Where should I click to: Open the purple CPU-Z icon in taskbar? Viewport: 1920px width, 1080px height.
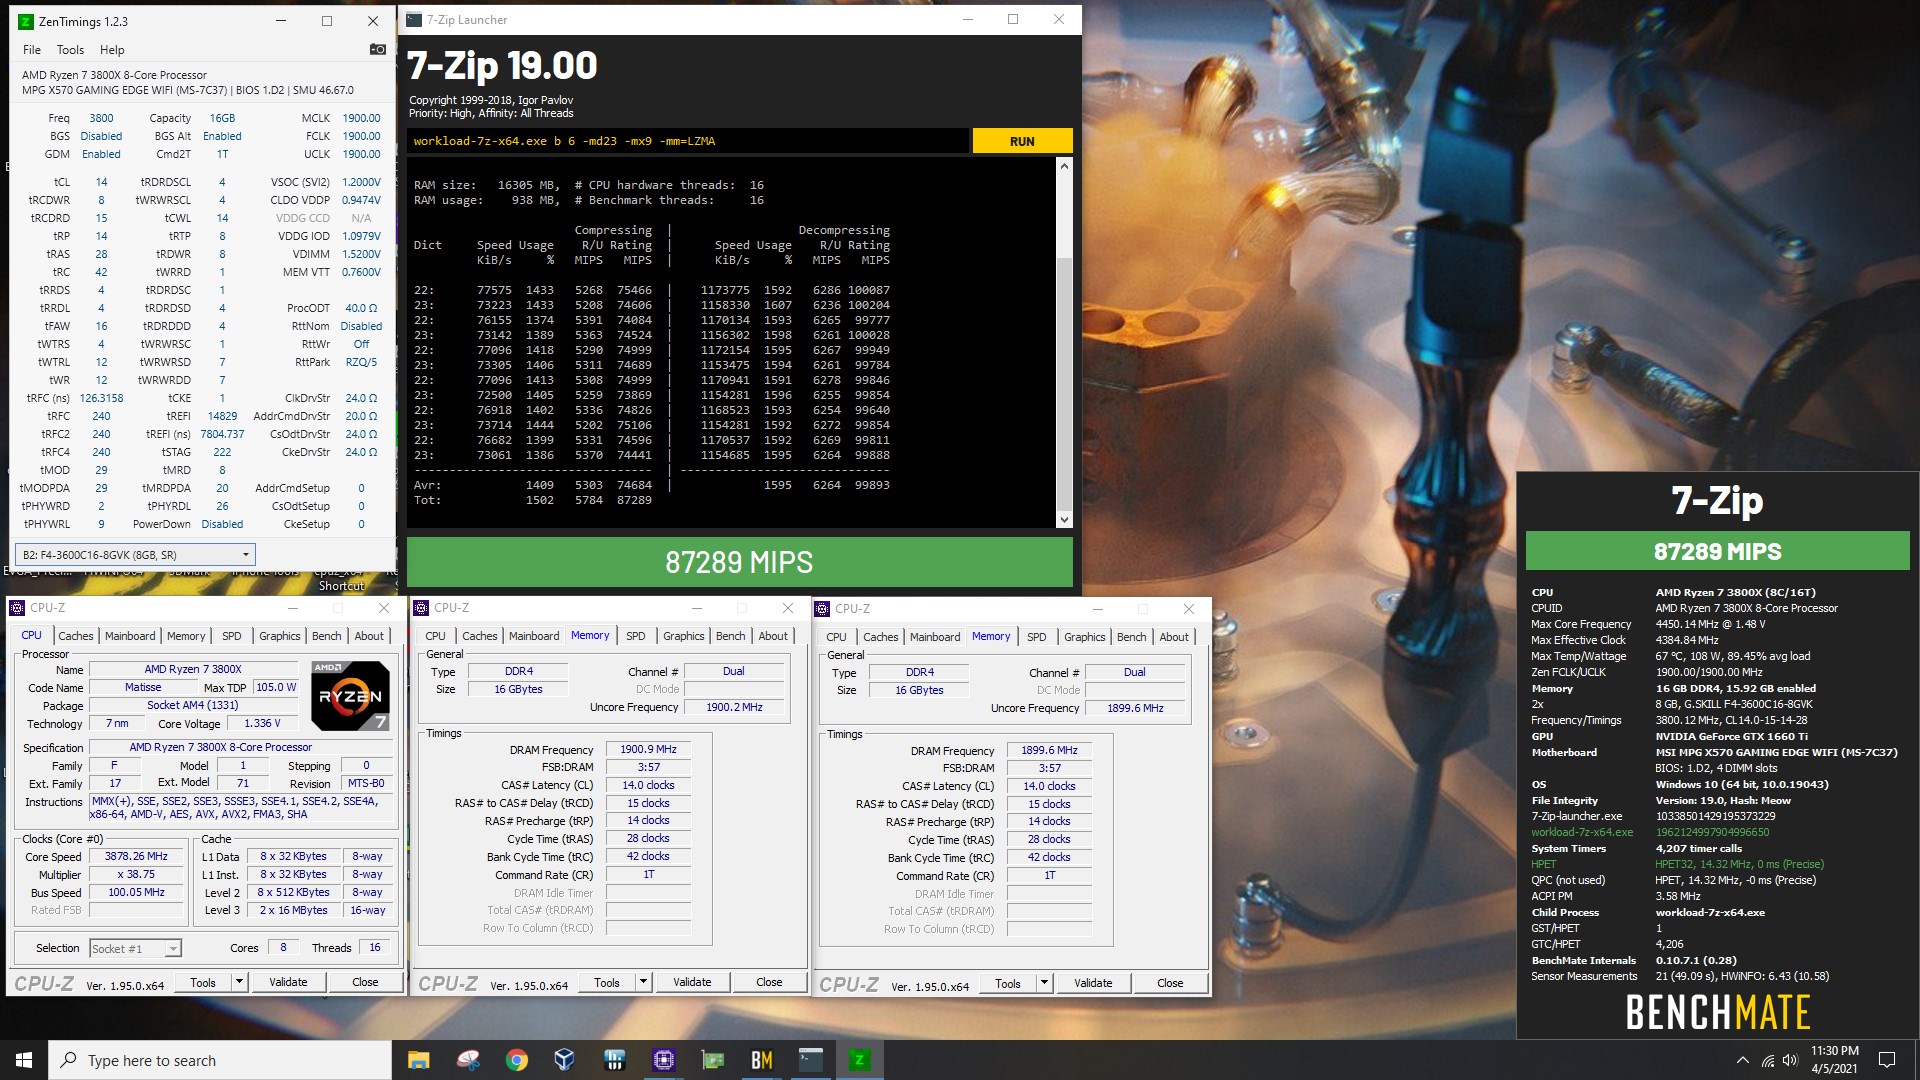tap(664, 1060)
